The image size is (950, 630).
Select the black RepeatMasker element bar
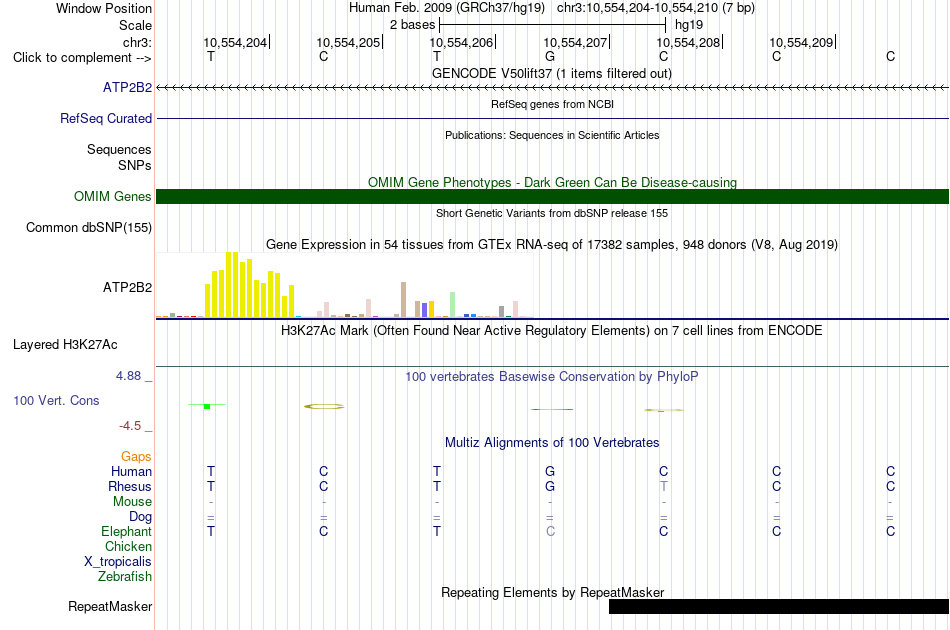tap(779, 606)
